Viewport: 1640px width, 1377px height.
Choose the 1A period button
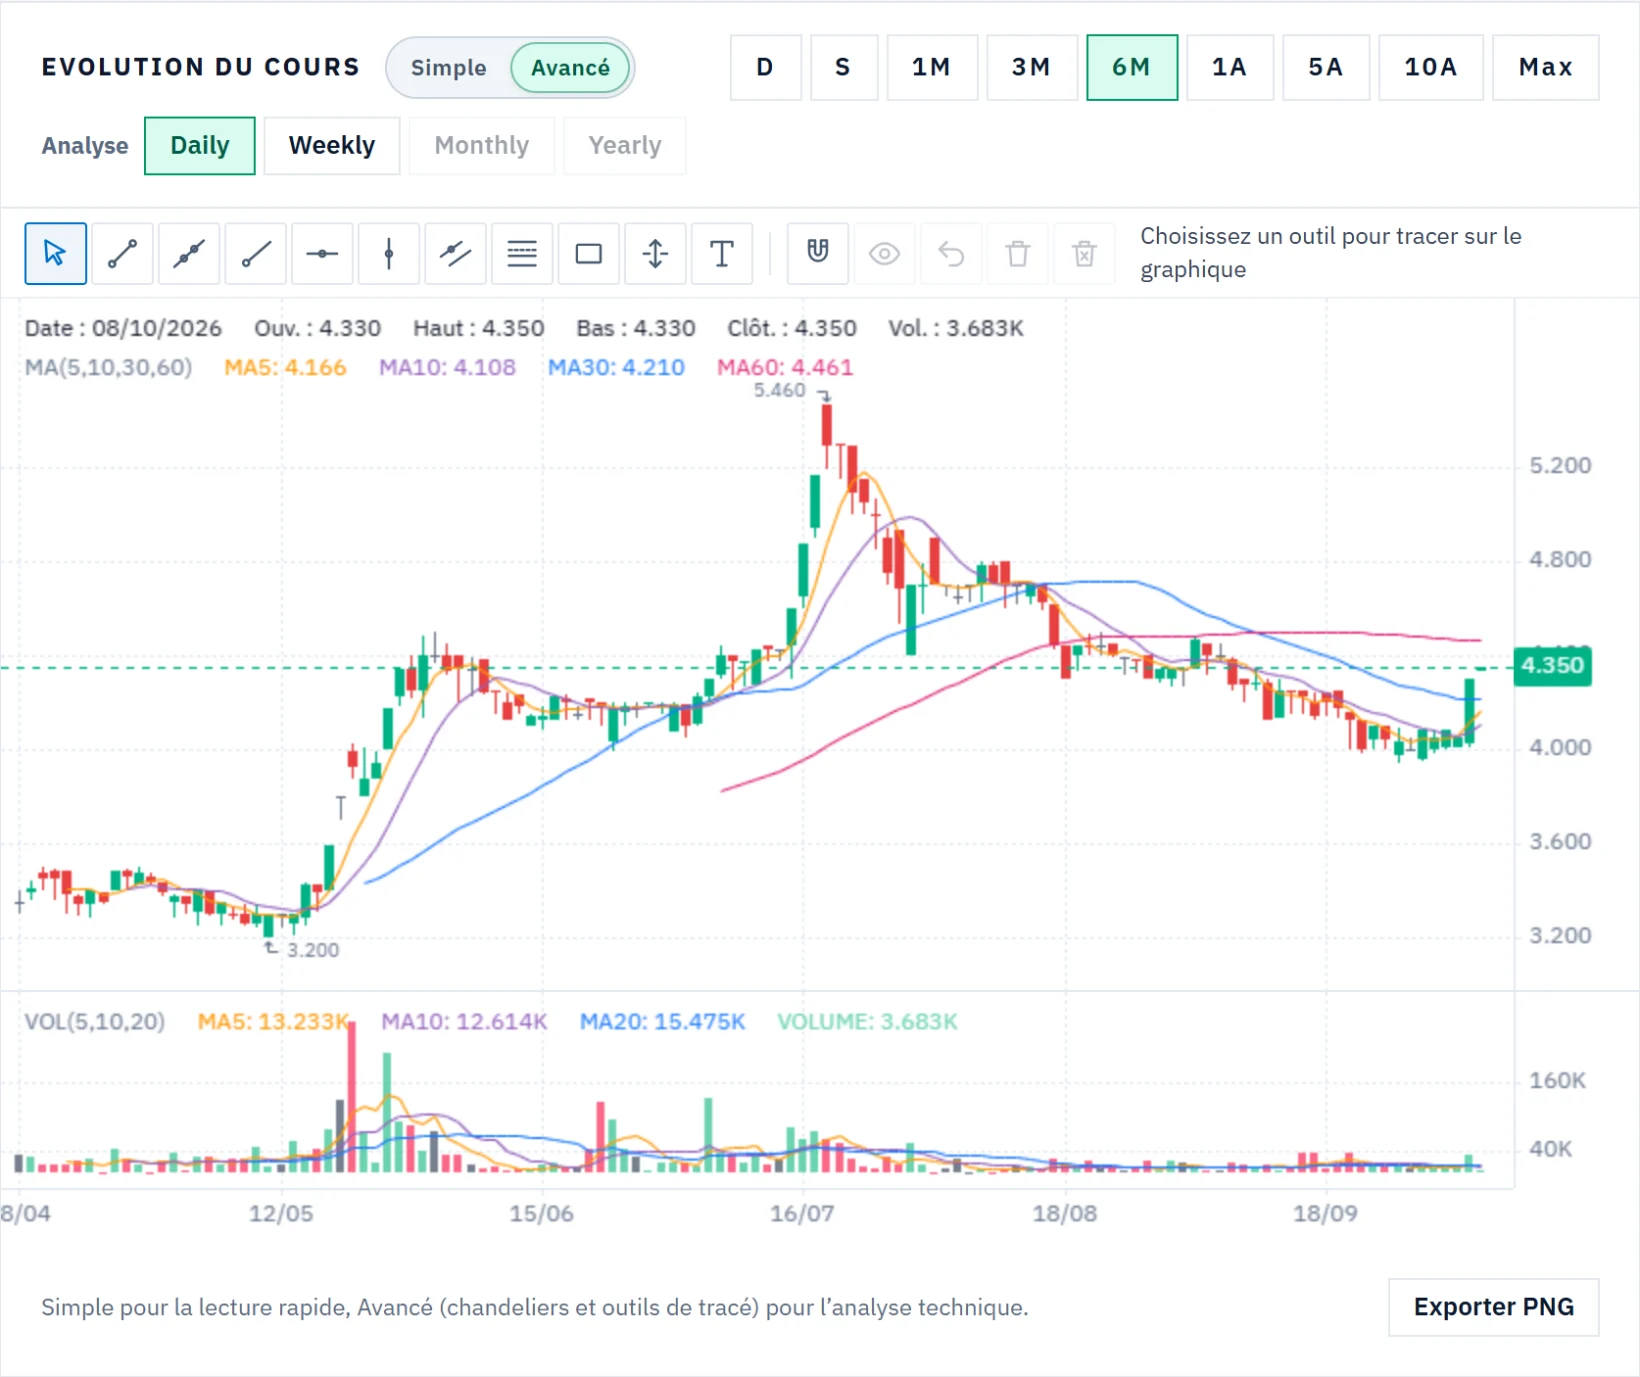[x=1229, y=68]
